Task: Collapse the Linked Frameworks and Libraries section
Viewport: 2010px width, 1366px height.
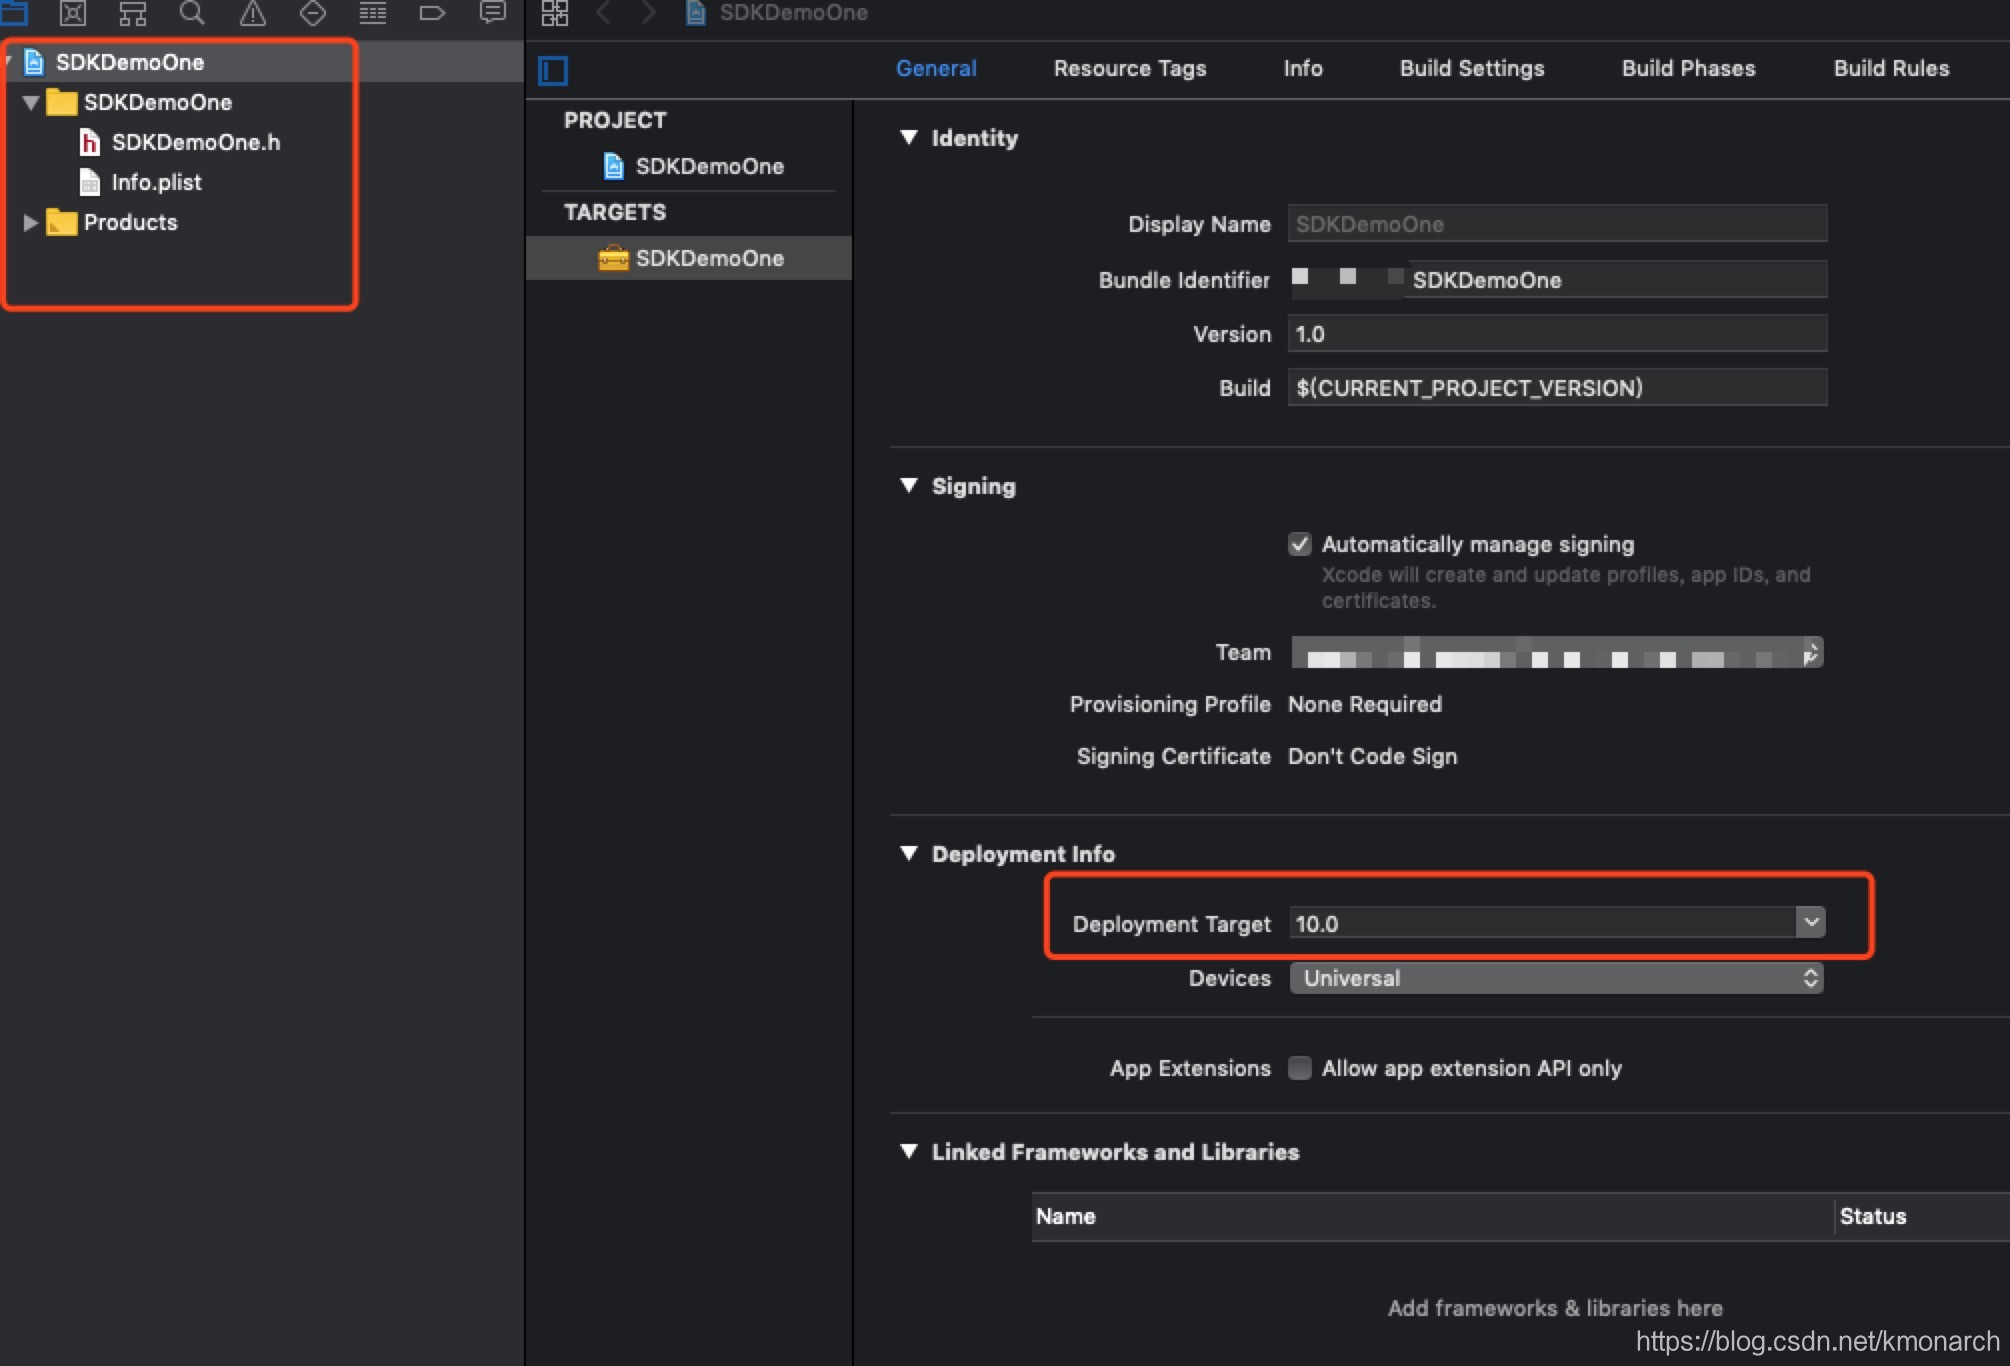Action: [x=909, y=1151]
